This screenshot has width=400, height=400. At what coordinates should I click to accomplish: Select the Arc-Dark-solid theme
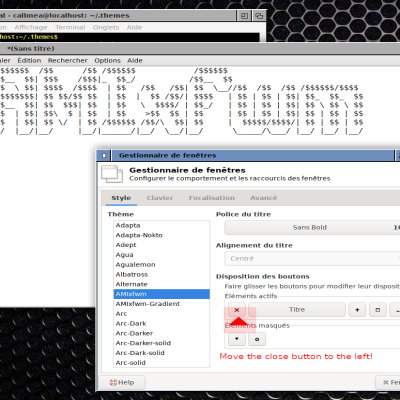pos(161,353)
